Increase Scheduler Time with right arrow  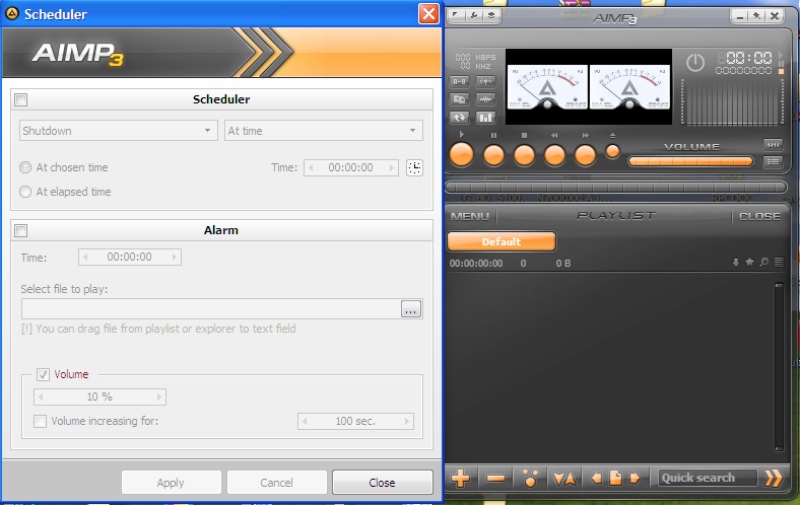[x=392, y=167]
